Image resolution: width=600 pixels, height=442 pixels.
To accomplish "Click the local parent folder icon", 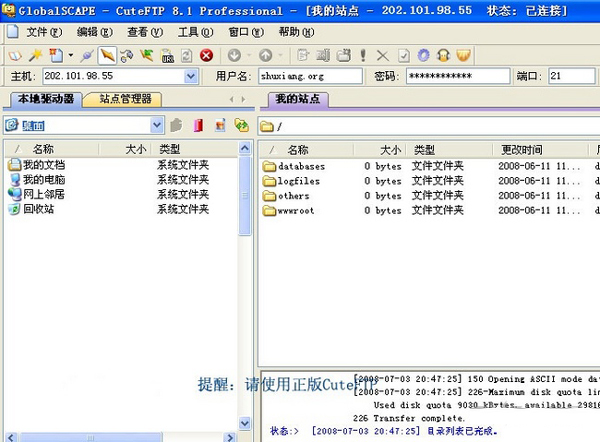I will point(176,125).
